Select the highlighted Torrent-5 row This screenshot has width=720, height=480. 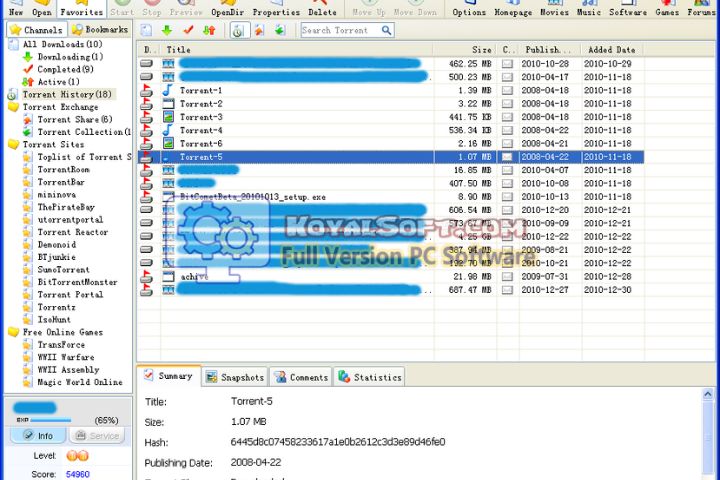point(390,157)
